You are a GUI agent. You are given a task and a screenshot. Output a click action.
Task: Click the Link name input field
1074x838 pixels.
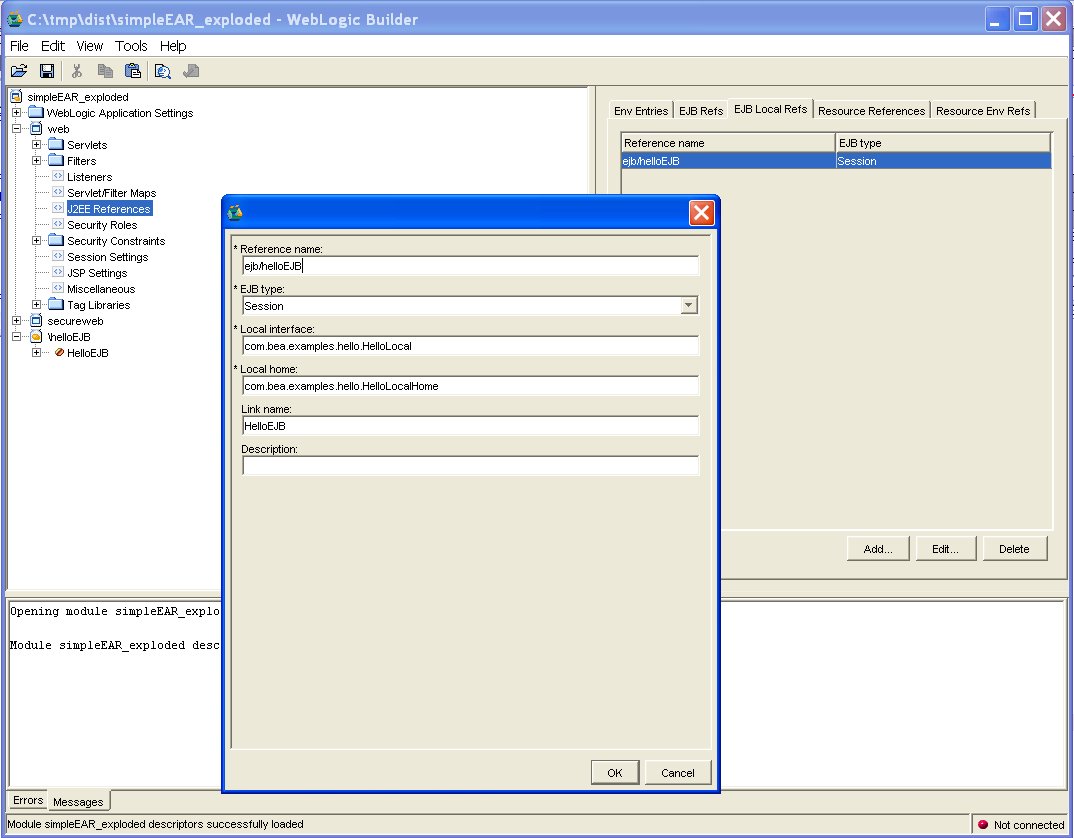coord(471,426)
